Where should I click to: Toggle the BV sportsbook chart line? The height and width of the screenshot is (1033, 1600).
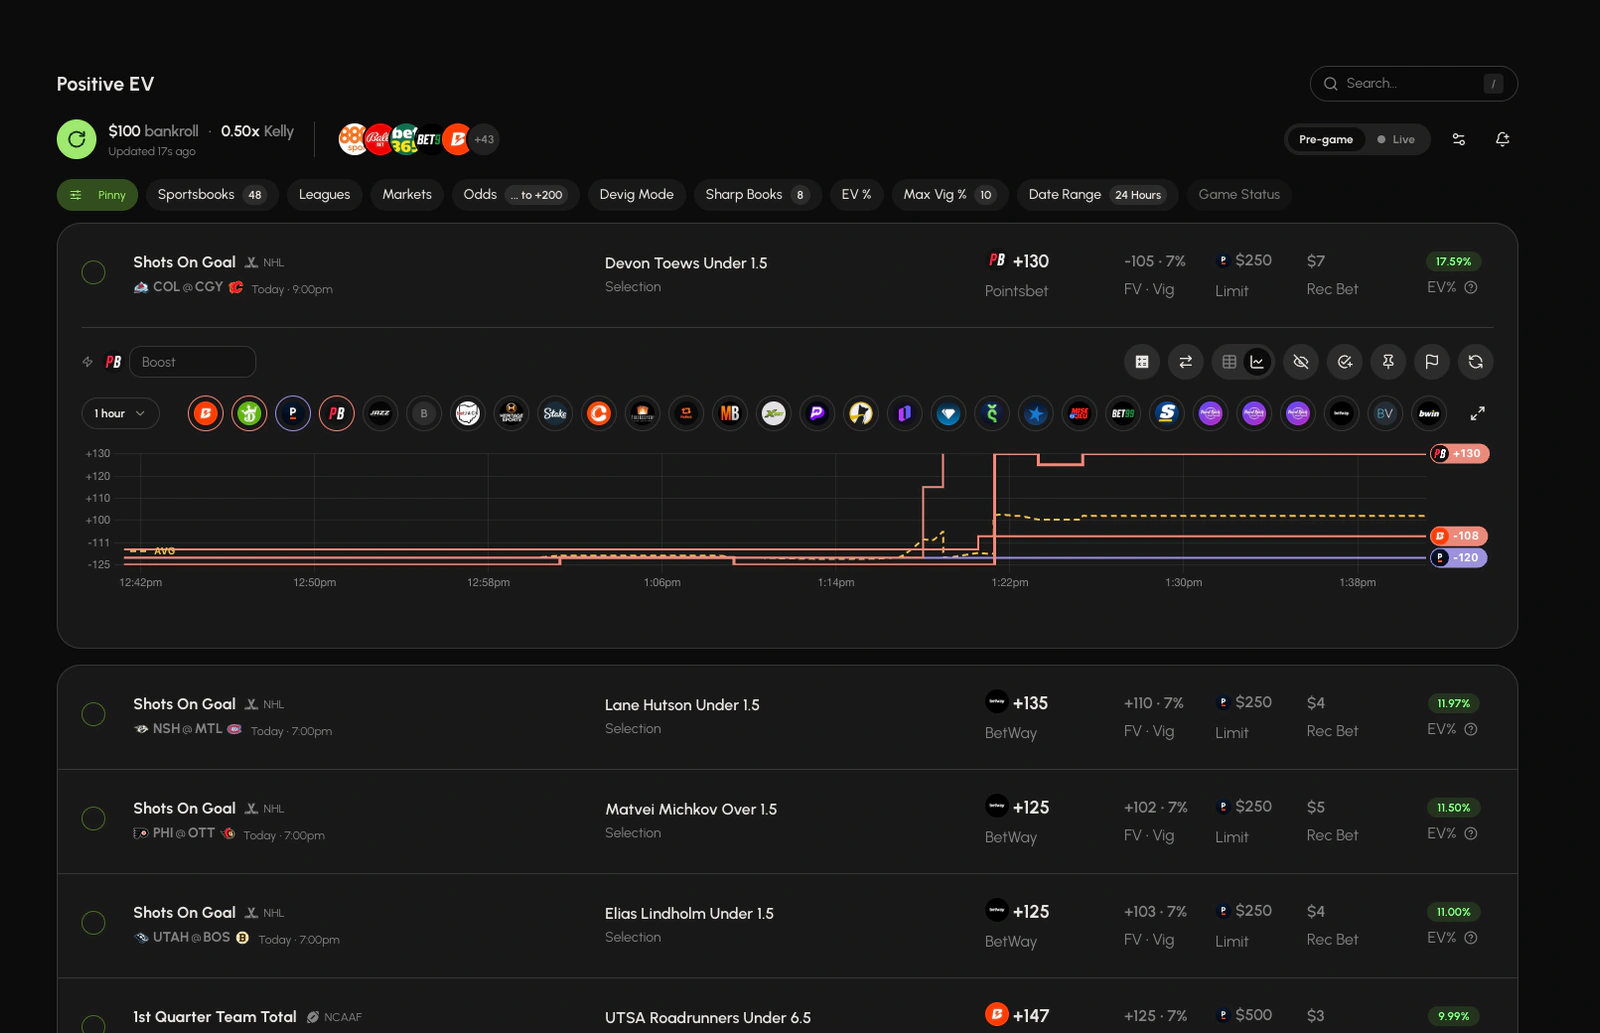click(1385, 413)
